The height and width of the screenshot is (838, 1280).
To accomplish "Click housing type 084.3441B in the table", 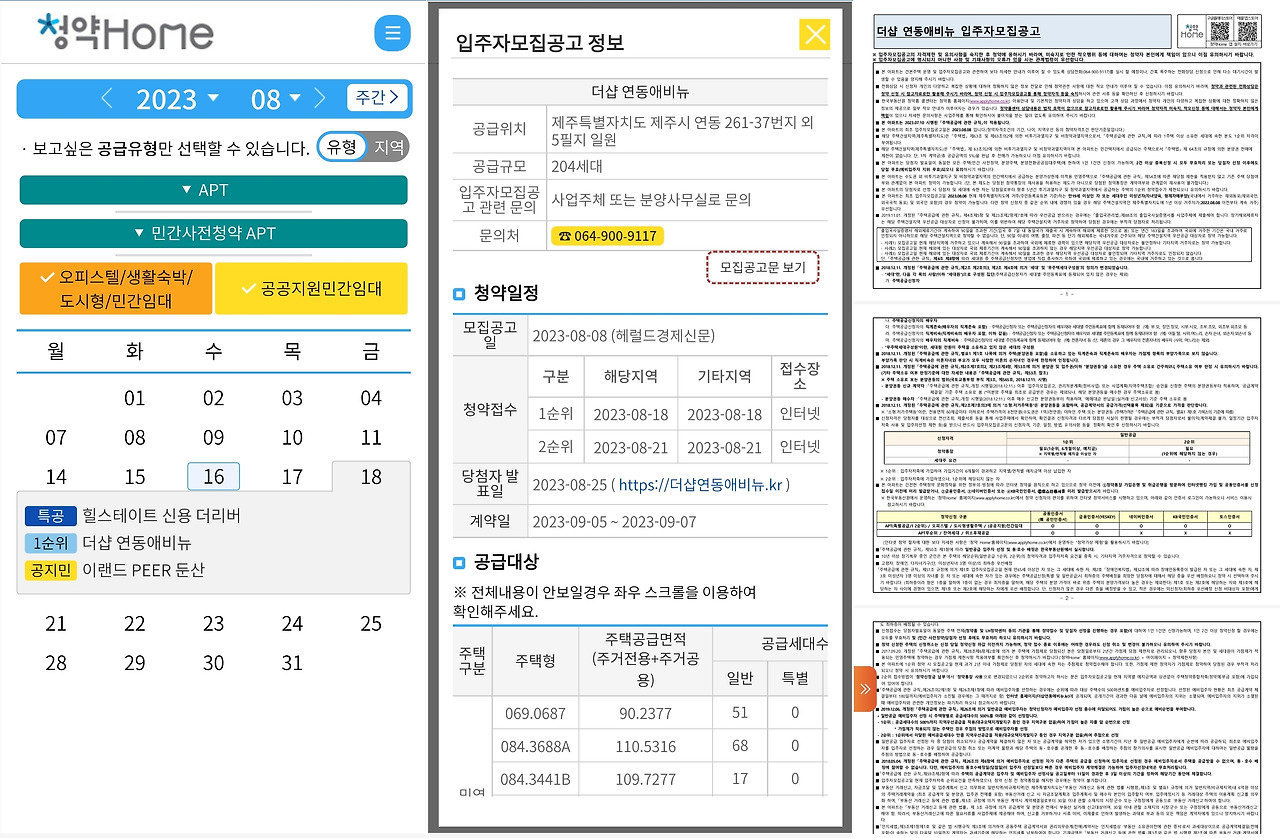I will point(534,779).
